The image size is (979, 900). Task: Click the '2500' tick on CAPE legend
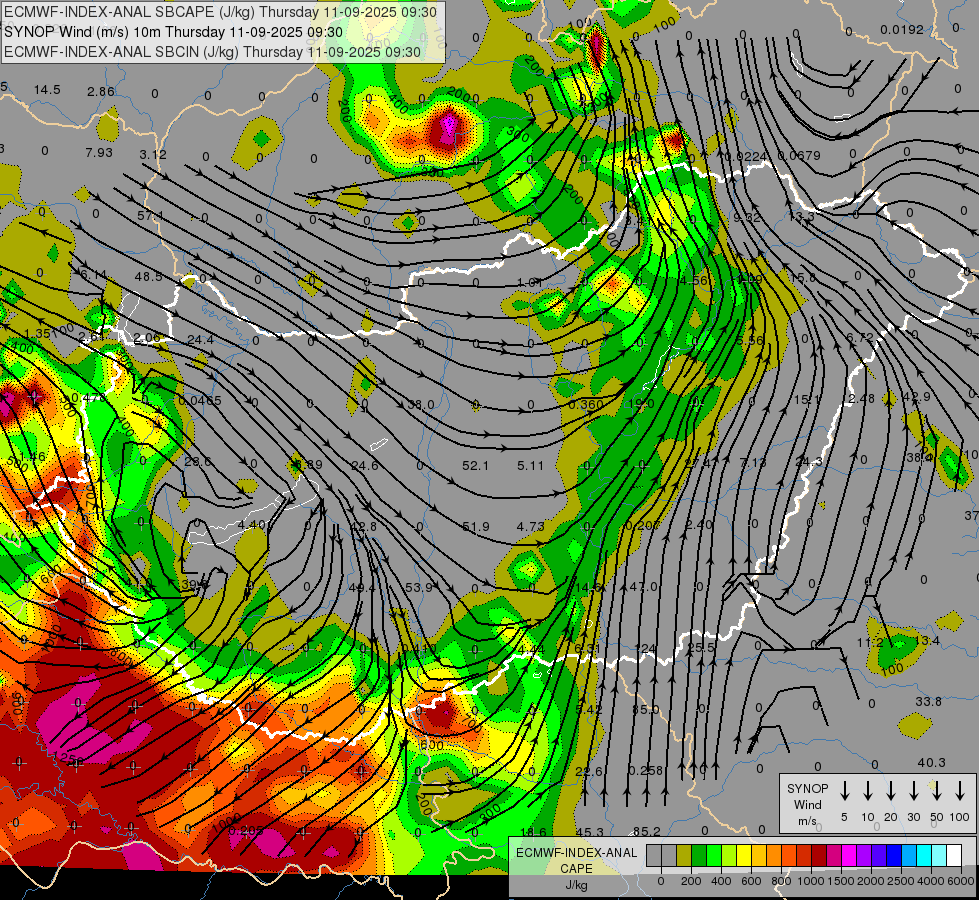pos(901,881)
